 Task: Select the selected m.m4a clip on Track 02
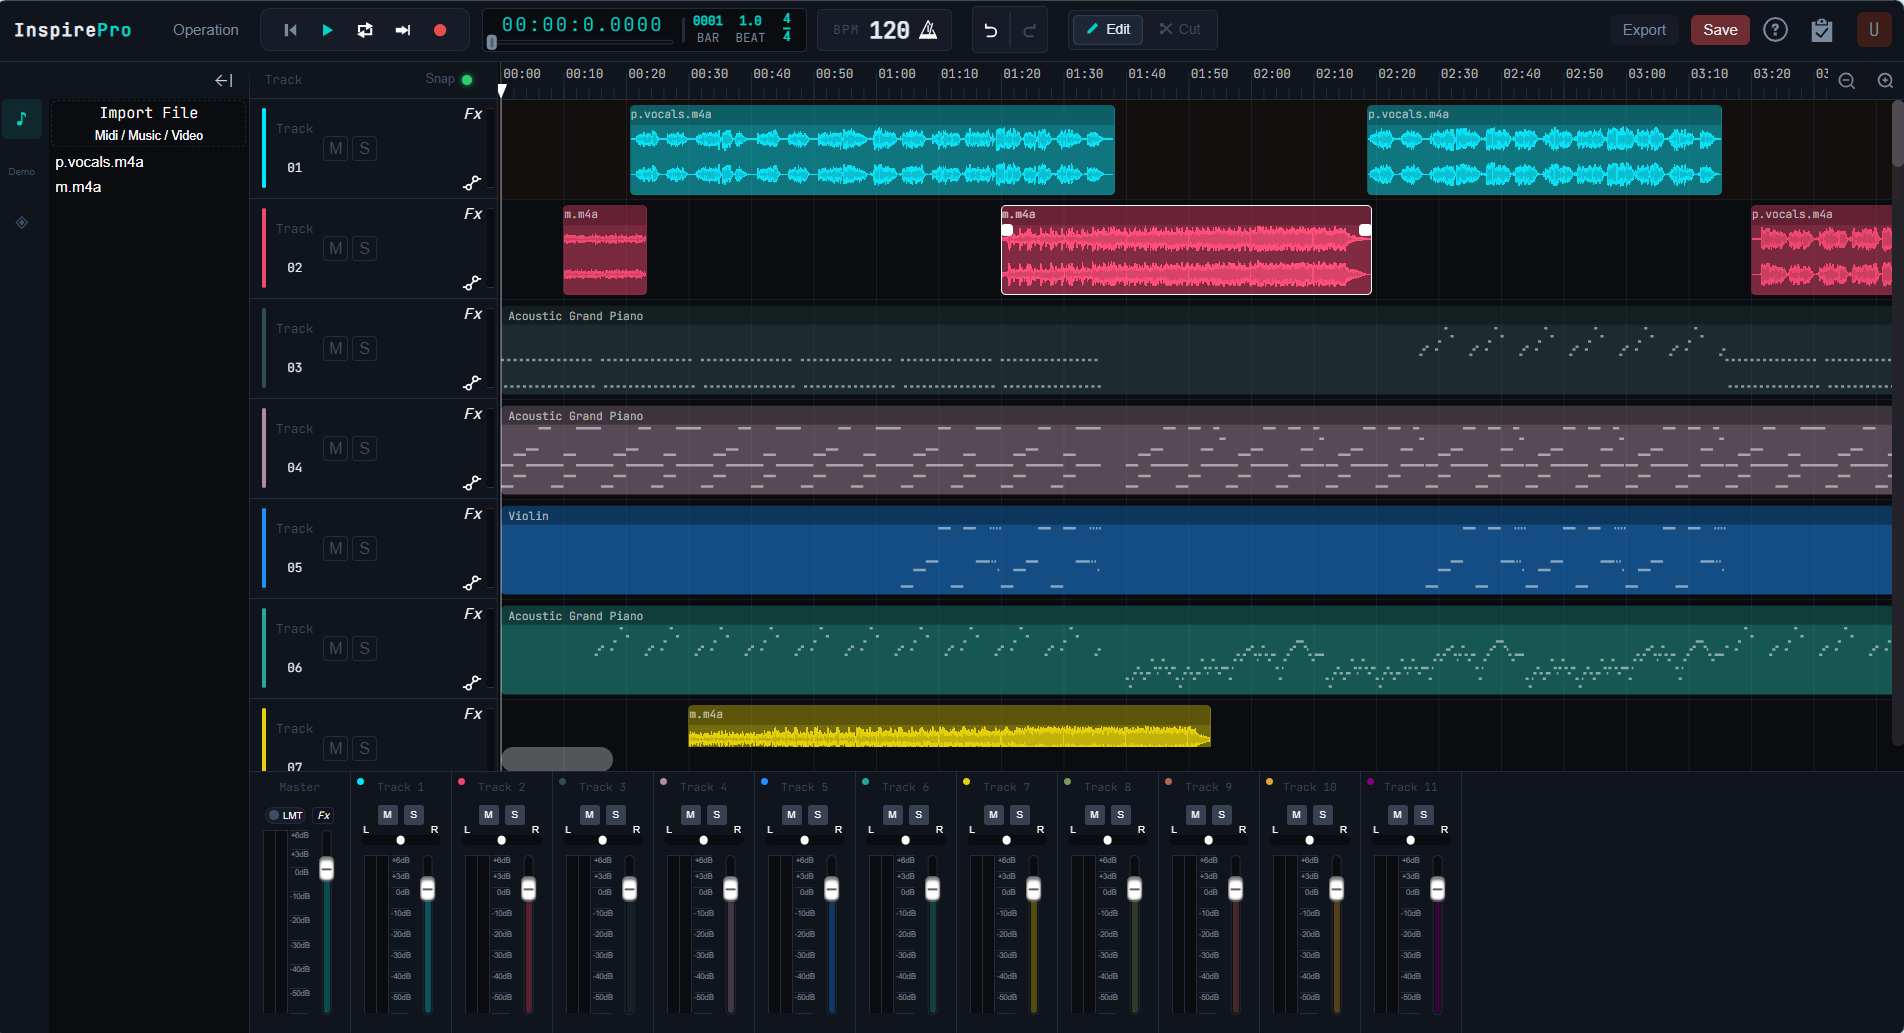point(1186,250)
